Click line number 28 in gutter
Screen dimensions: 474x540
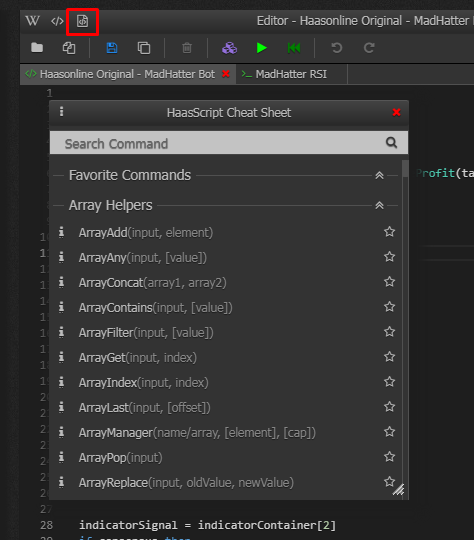[x=47, y=525]
